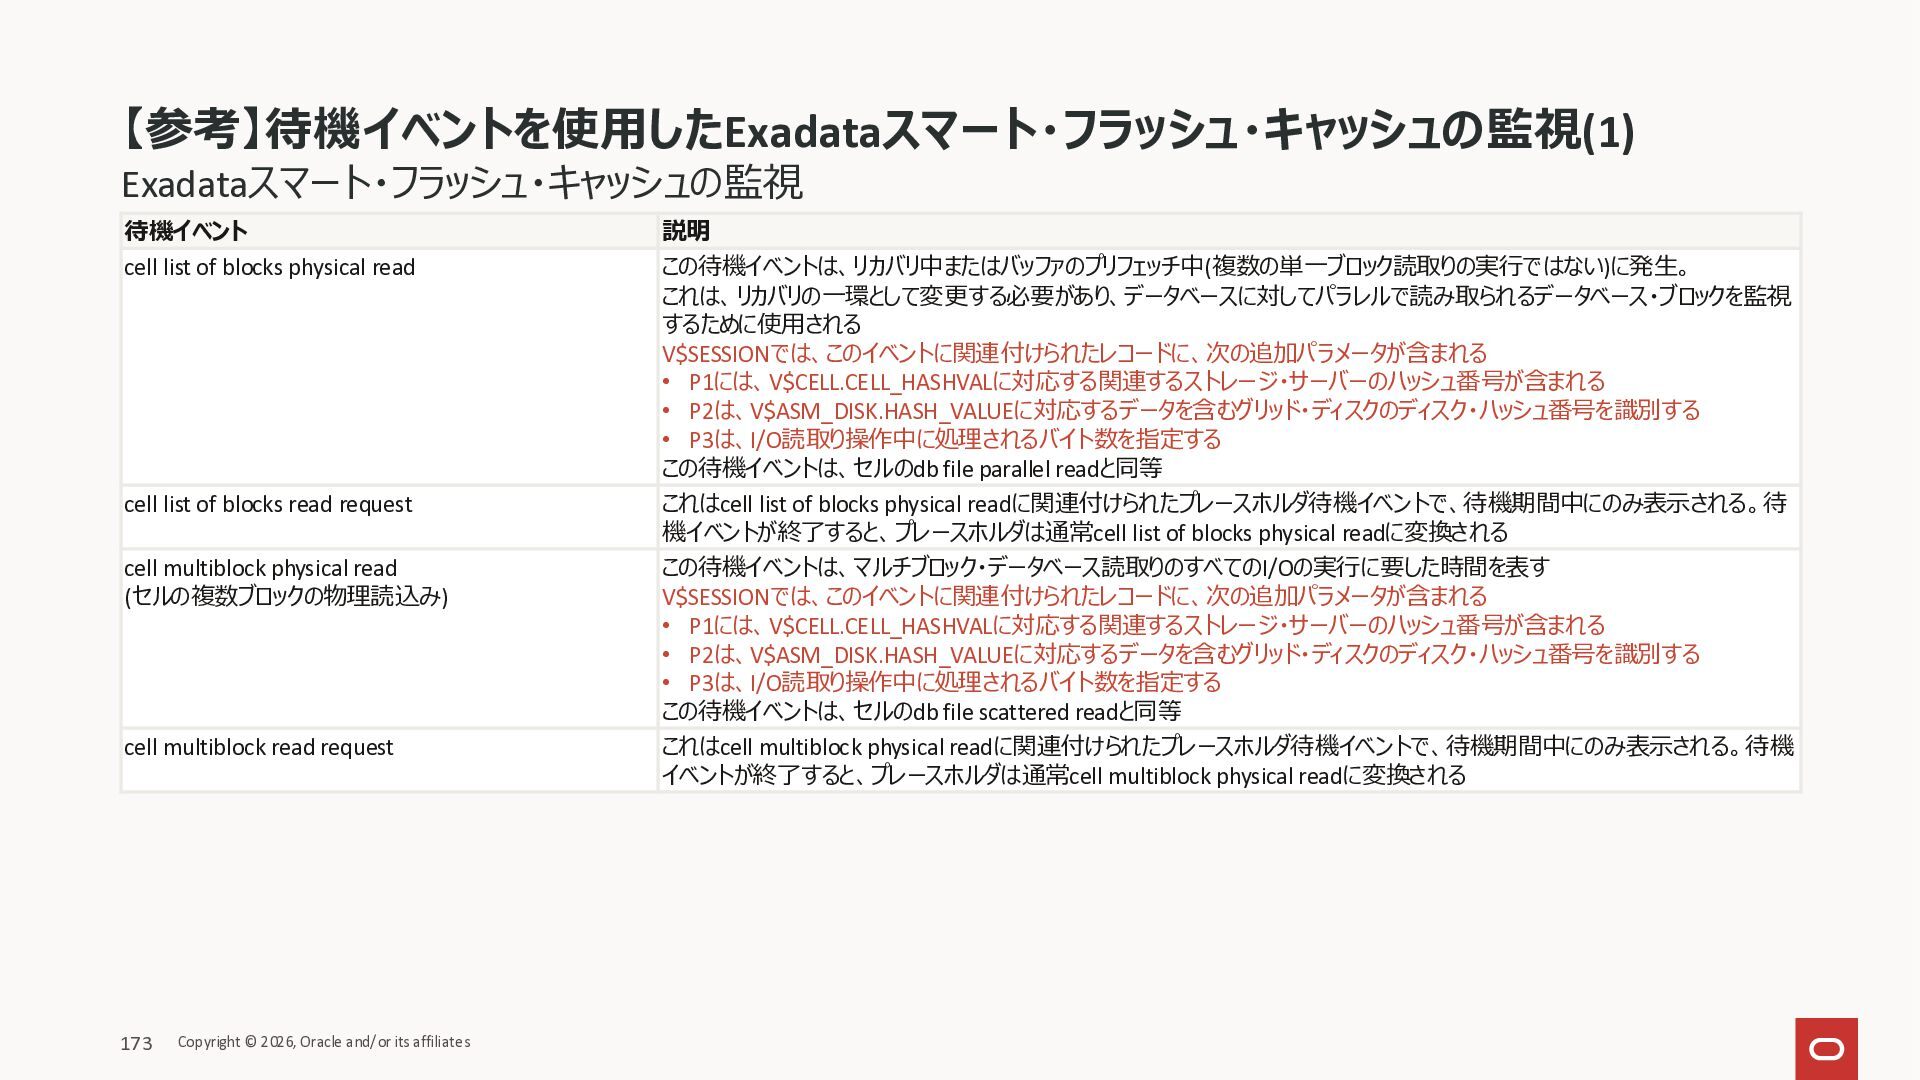Click the 説明 column header
Viewport: 1920px width, 1080px height.
[x=686, y=231]
